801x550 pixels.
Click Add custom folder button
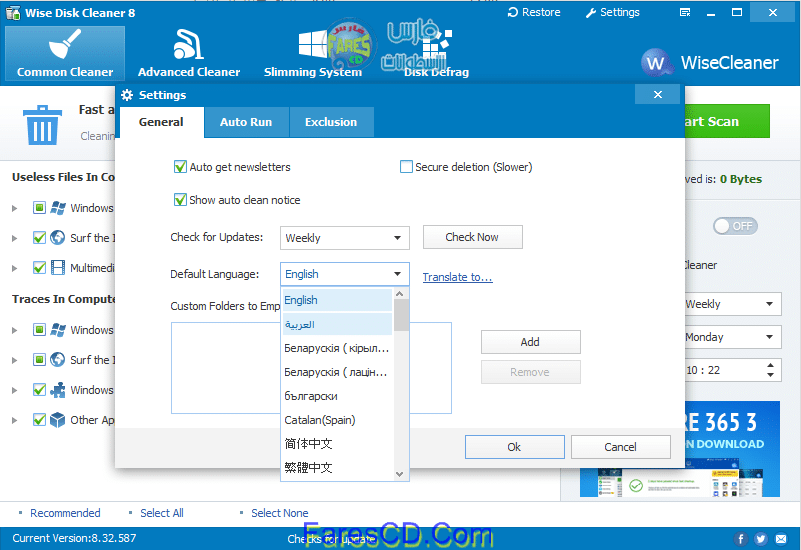(530, 342)
